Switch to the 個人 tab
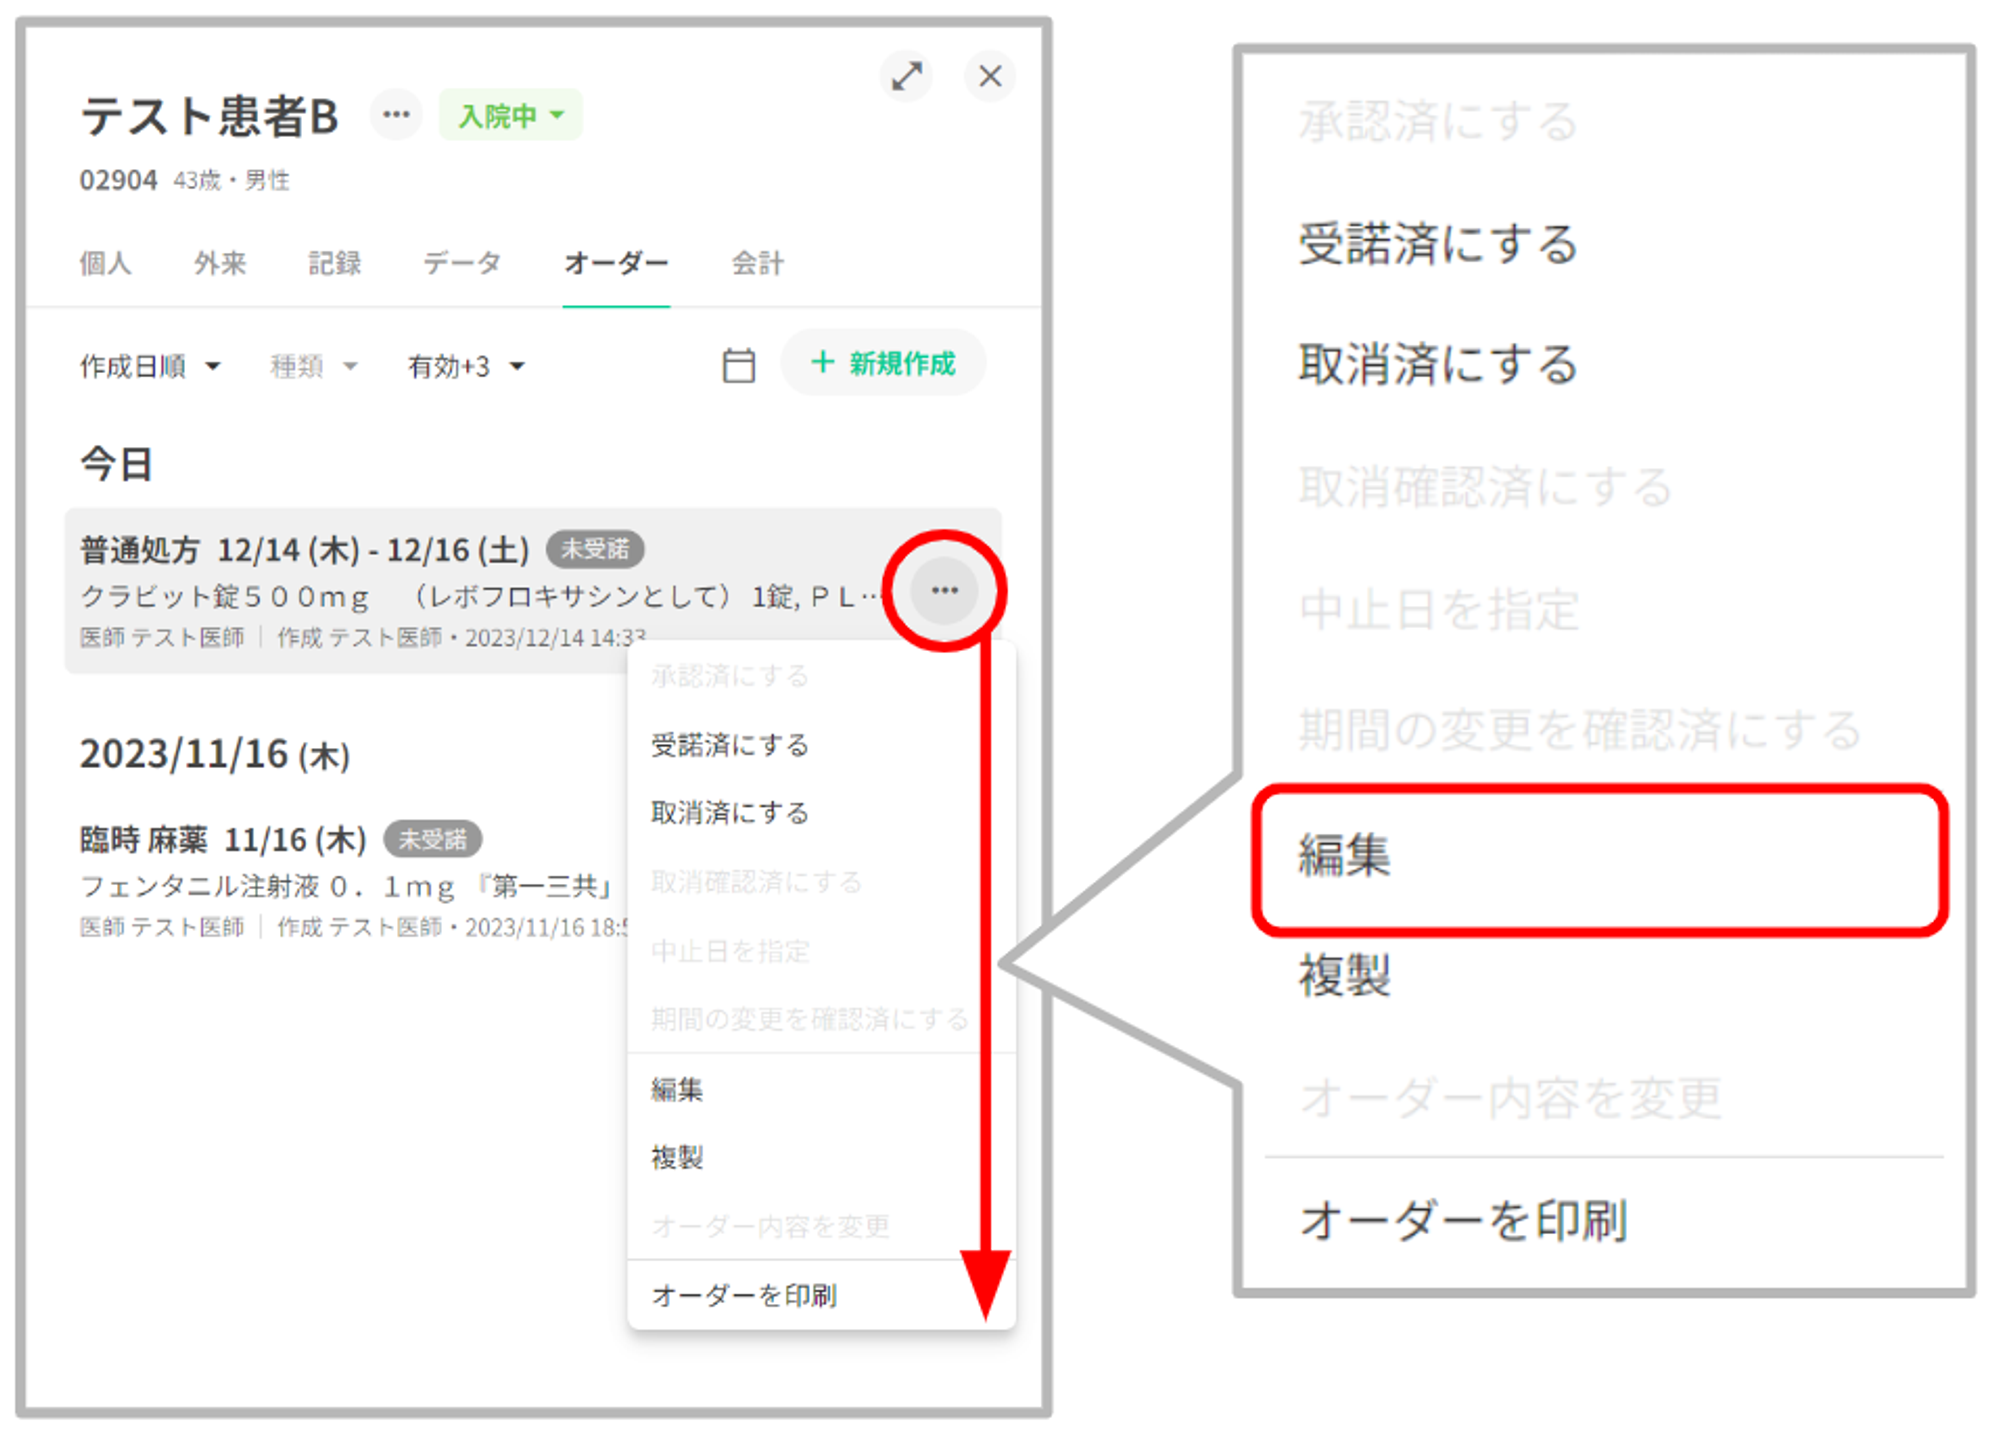This screenshot has width=2000, height=1434. pos(105,263)
